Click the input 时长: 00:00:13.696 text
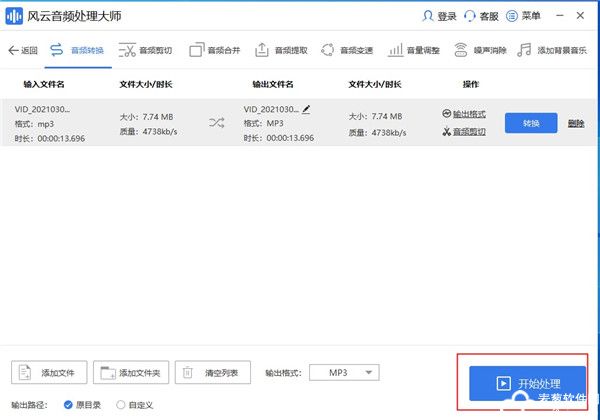 (50, 138)
